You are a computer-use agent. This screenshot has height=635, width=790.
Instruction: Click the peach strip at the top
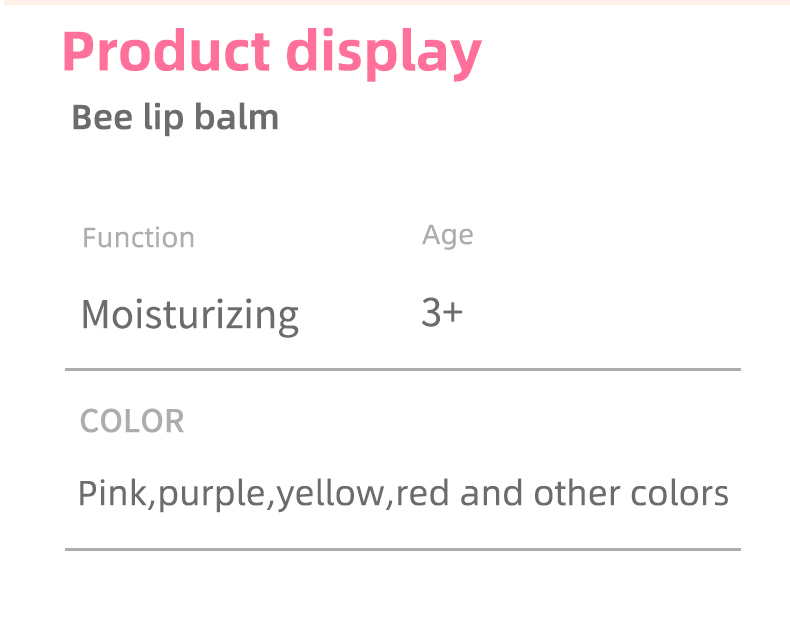click(395, 3)
